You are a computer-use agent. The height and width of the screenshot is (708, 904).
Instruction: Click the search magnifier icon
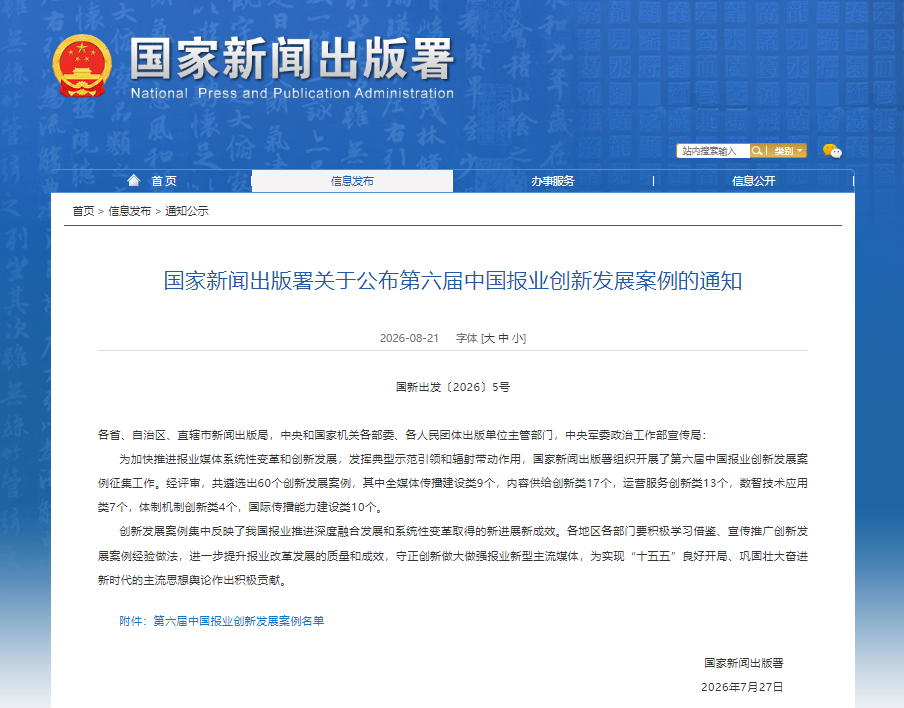tap(756, 151)
